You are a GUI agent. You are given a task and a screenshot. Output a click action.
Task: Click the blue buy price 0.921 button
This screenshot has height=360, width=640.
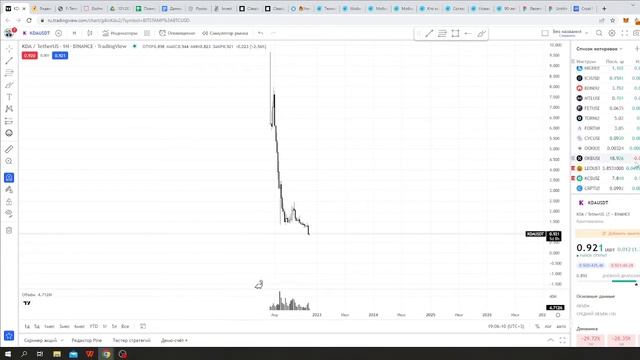(60, 56)
